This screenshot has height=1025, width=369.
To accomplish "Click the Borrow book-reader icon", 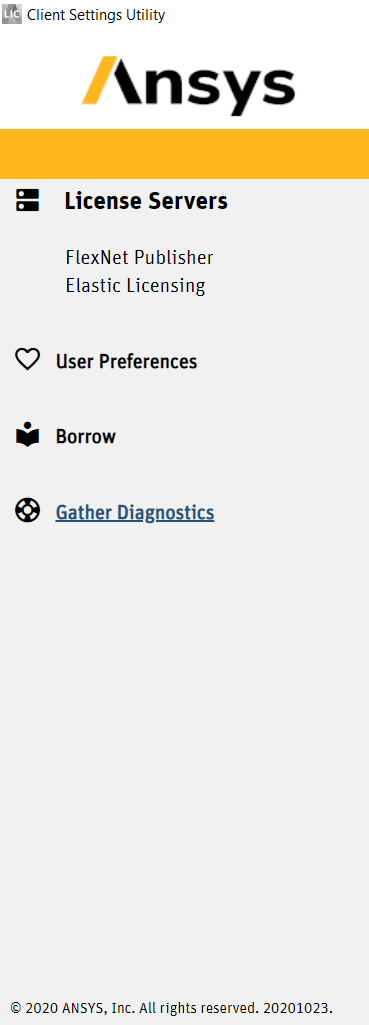I will [27, 435].
